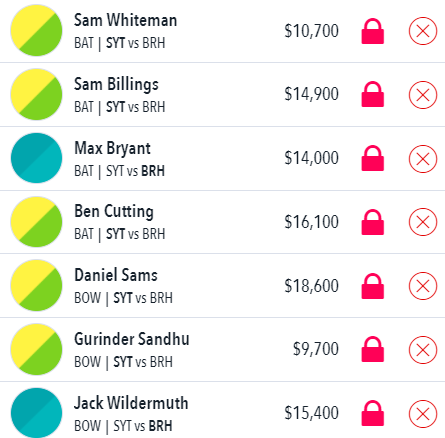
Task: Click the lock icon beside Ben Cutting
Action: pos(373,222)
